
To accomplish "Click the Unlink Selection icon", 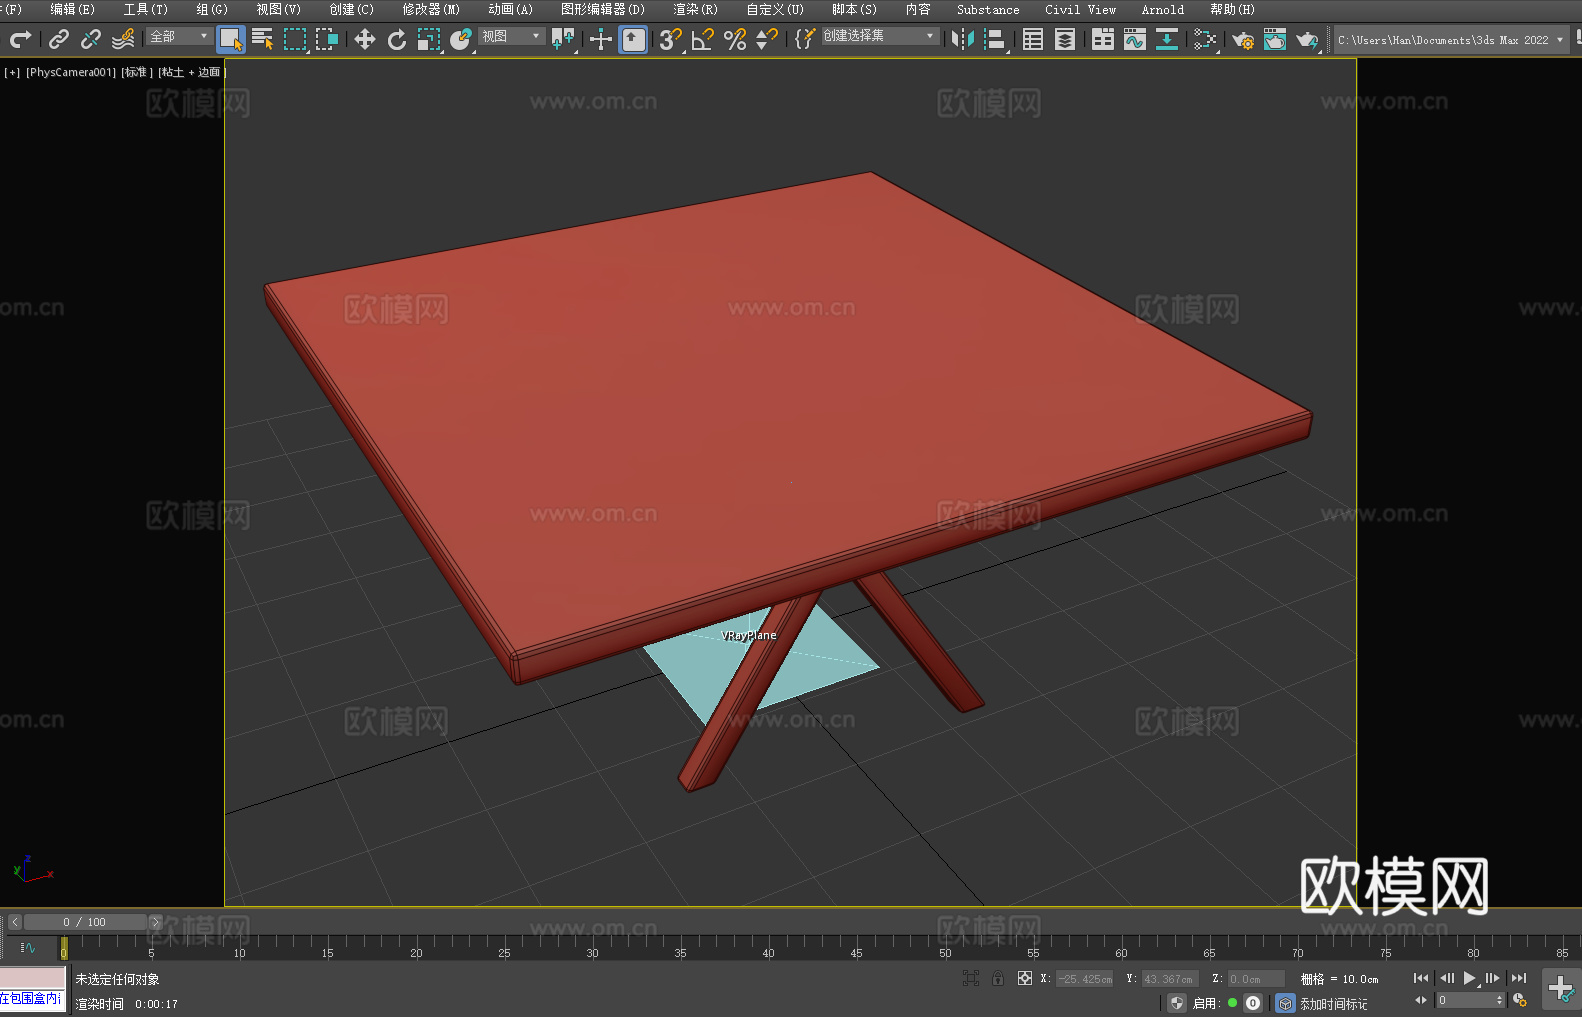I will tap(91, 39).
